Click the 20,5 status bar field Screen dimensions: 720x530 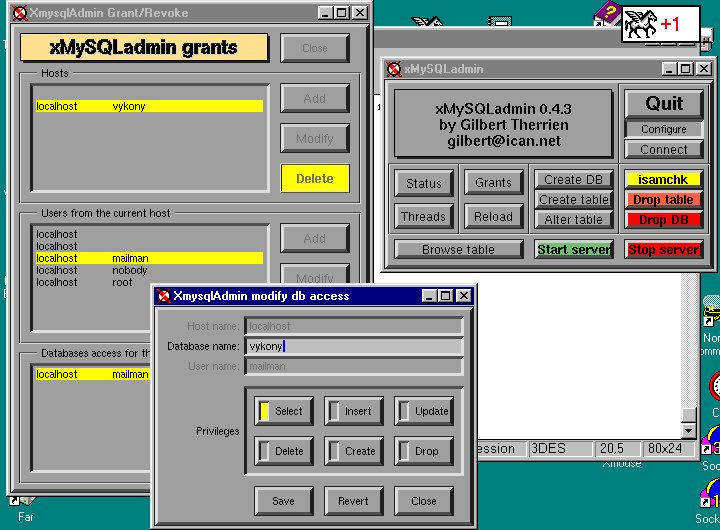click(x=618, y=449)
